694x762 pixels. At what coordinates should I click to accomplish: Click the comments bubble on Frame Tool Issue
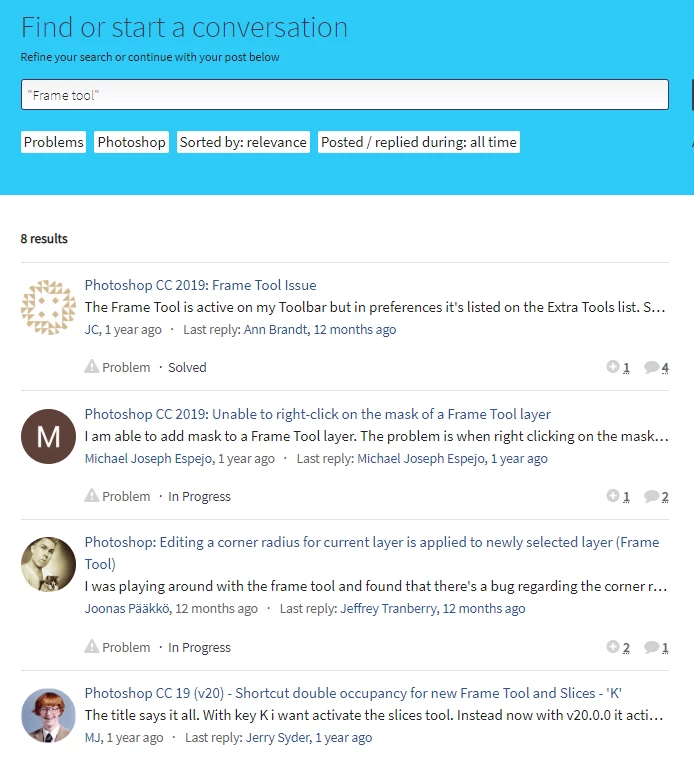point(652,367)
